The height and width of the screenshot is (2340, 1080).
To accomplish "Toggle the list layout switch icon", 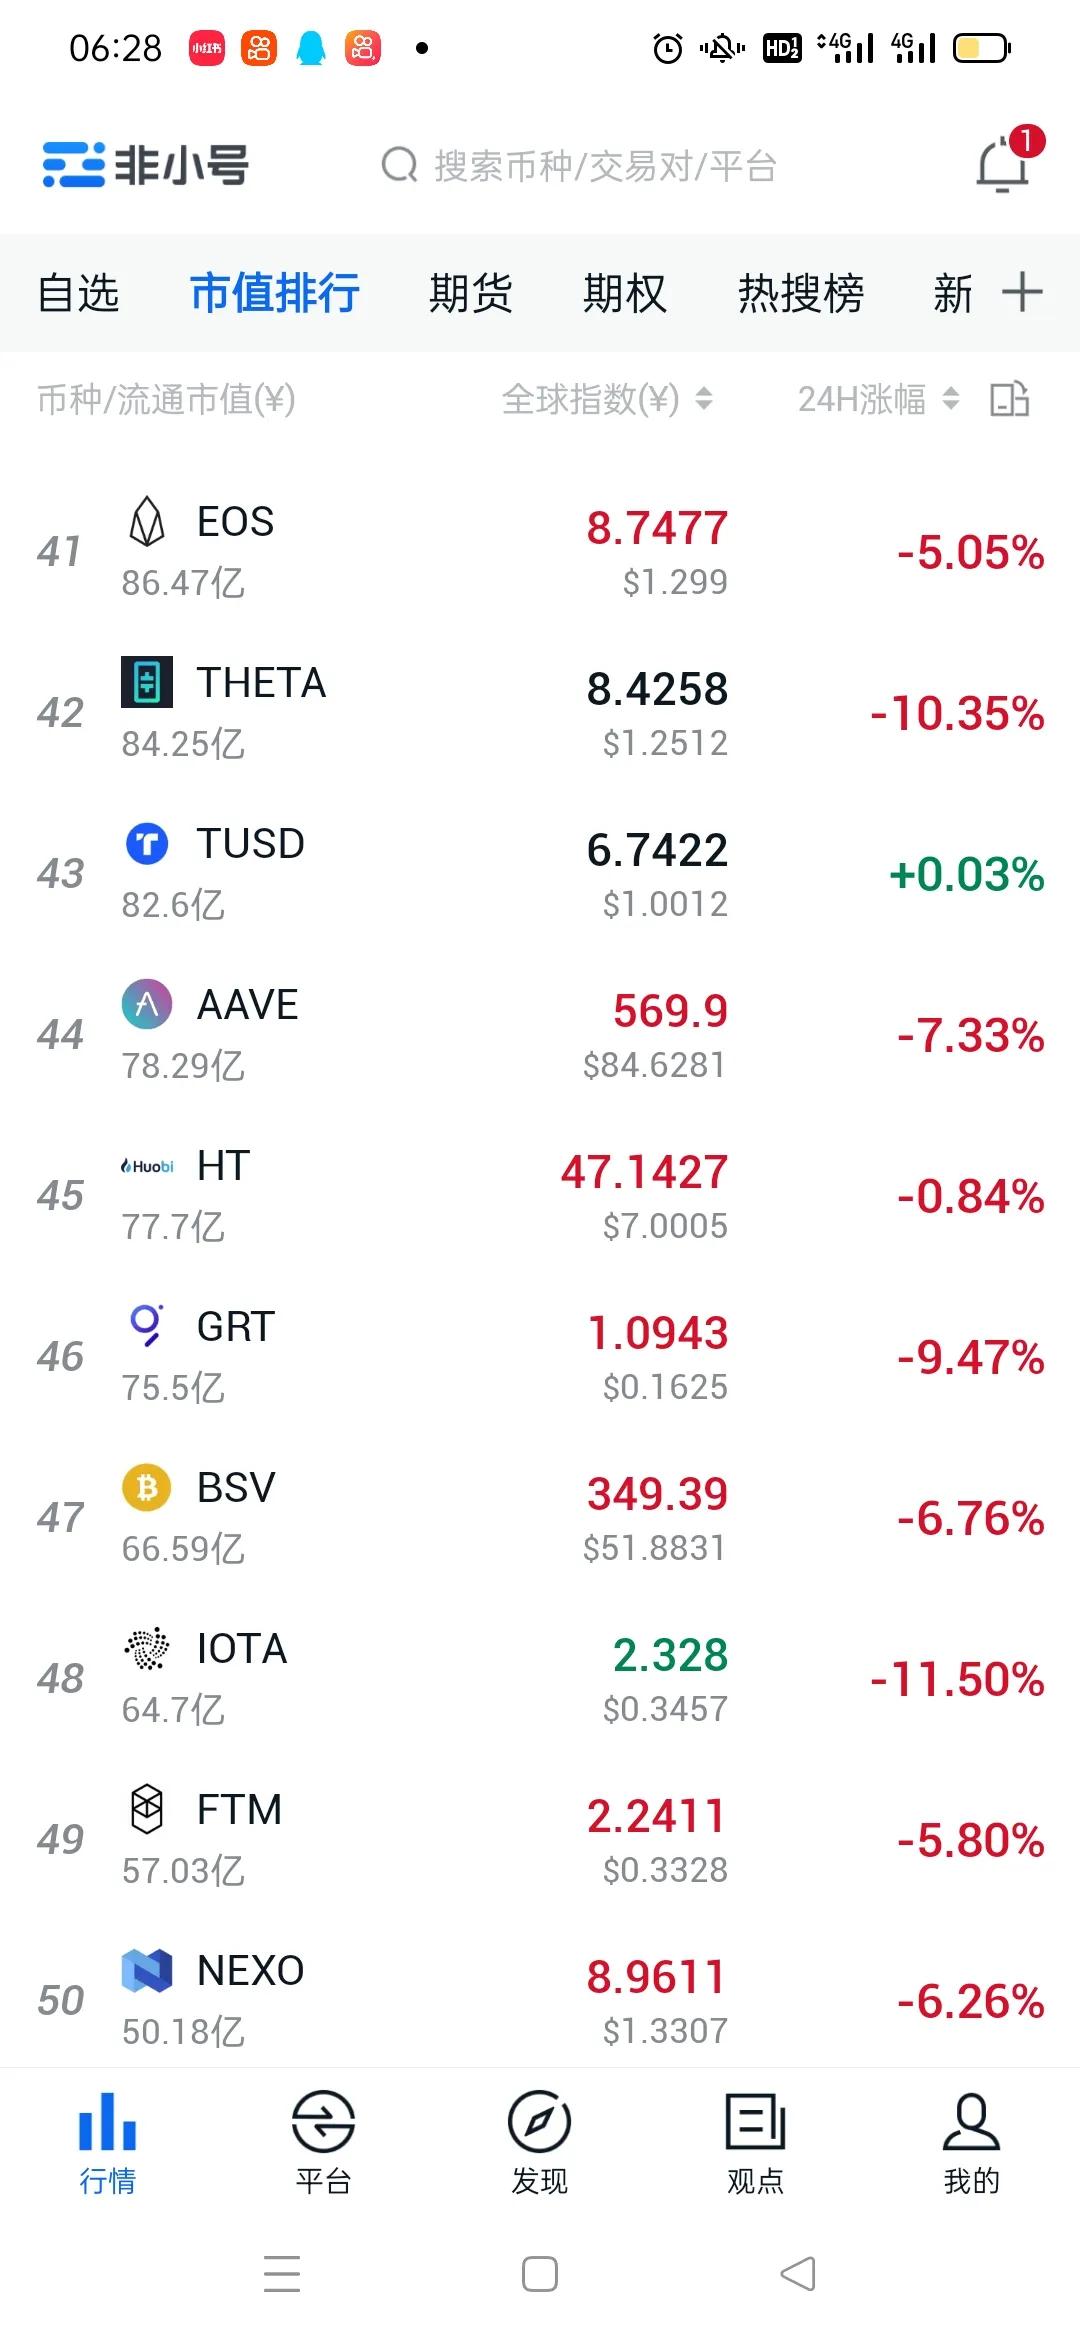I will (x=1009, y=400).
